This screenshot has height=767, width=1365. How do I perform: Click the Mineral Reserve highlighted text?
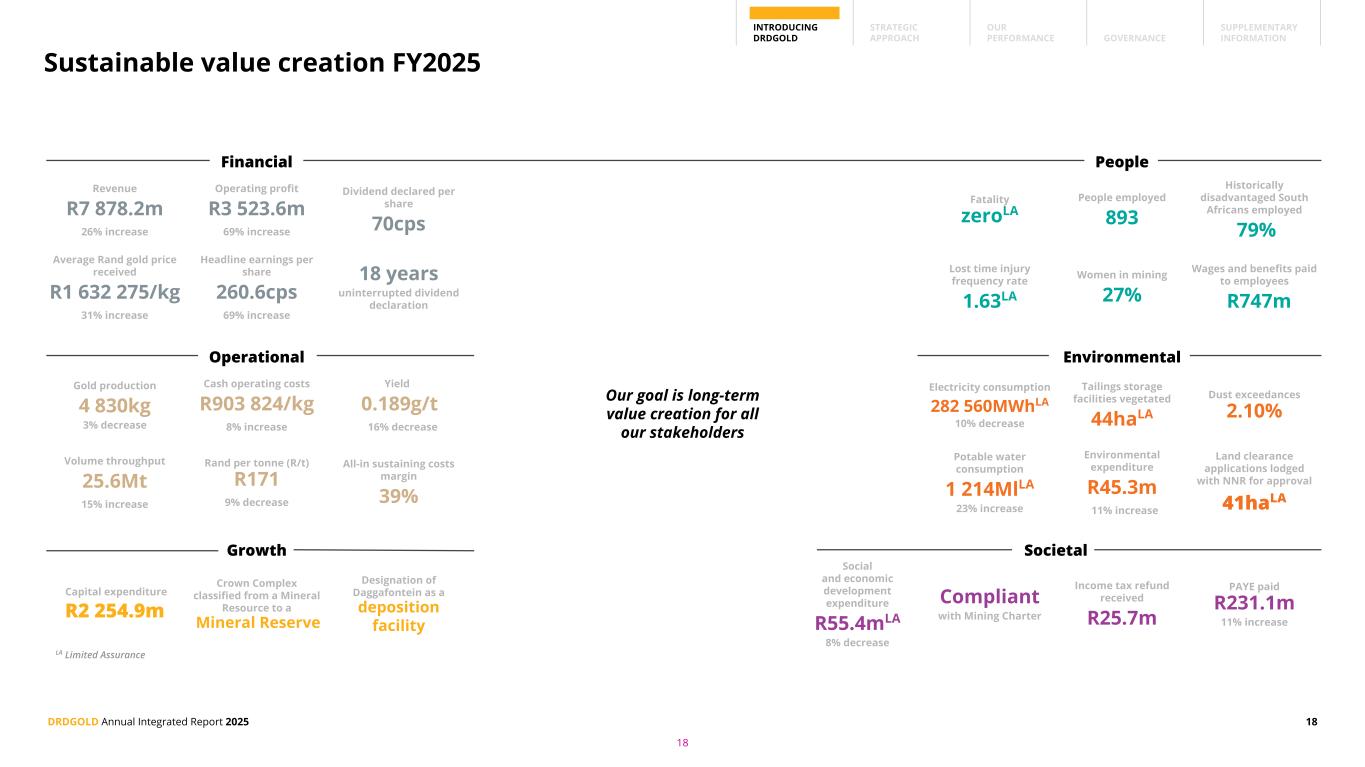click(257, 623)
